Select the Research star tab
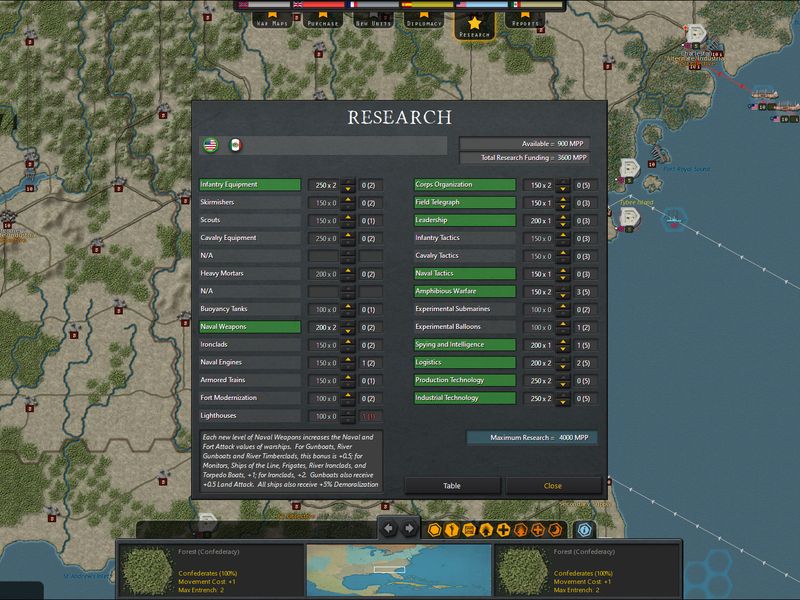Screen dimensions: 800x600 click(x=474, y=26)
